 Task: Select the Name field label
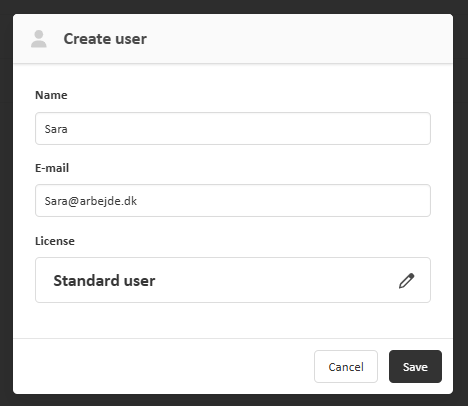[x=51, y=95]
